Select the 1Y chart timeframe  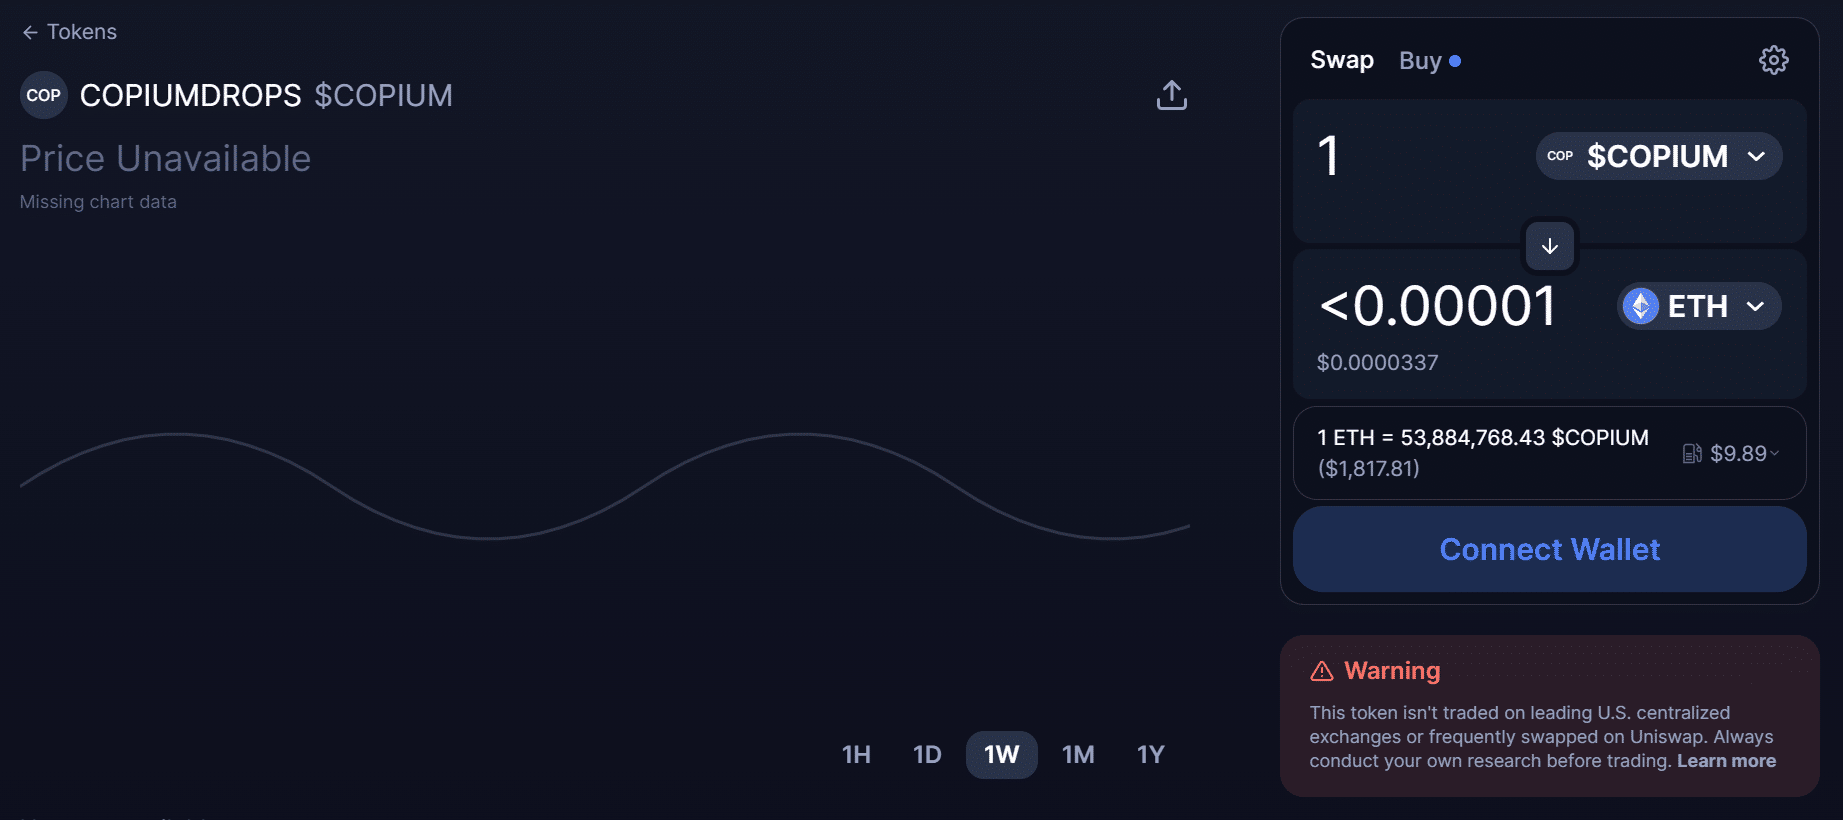coord(1151,755)
